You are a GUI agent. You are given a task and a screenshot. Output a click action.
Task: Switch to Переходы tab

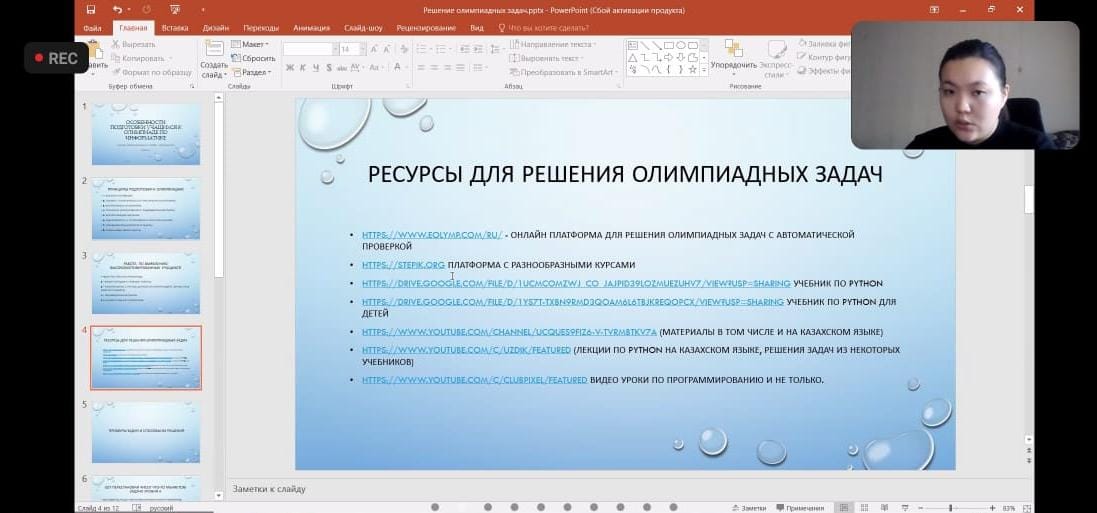point(261,28)
